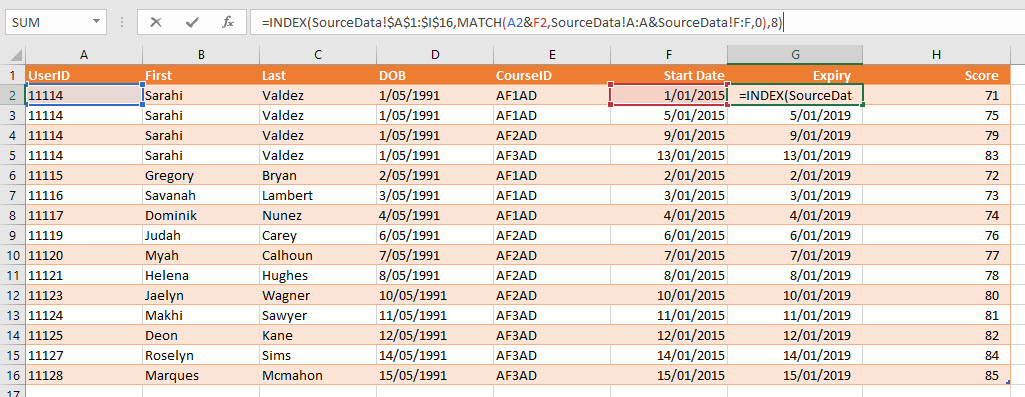Open Insert Function fx dialog
This screenshot has width=1025, height=397.
pyautogui.click(x=227, y=22)
